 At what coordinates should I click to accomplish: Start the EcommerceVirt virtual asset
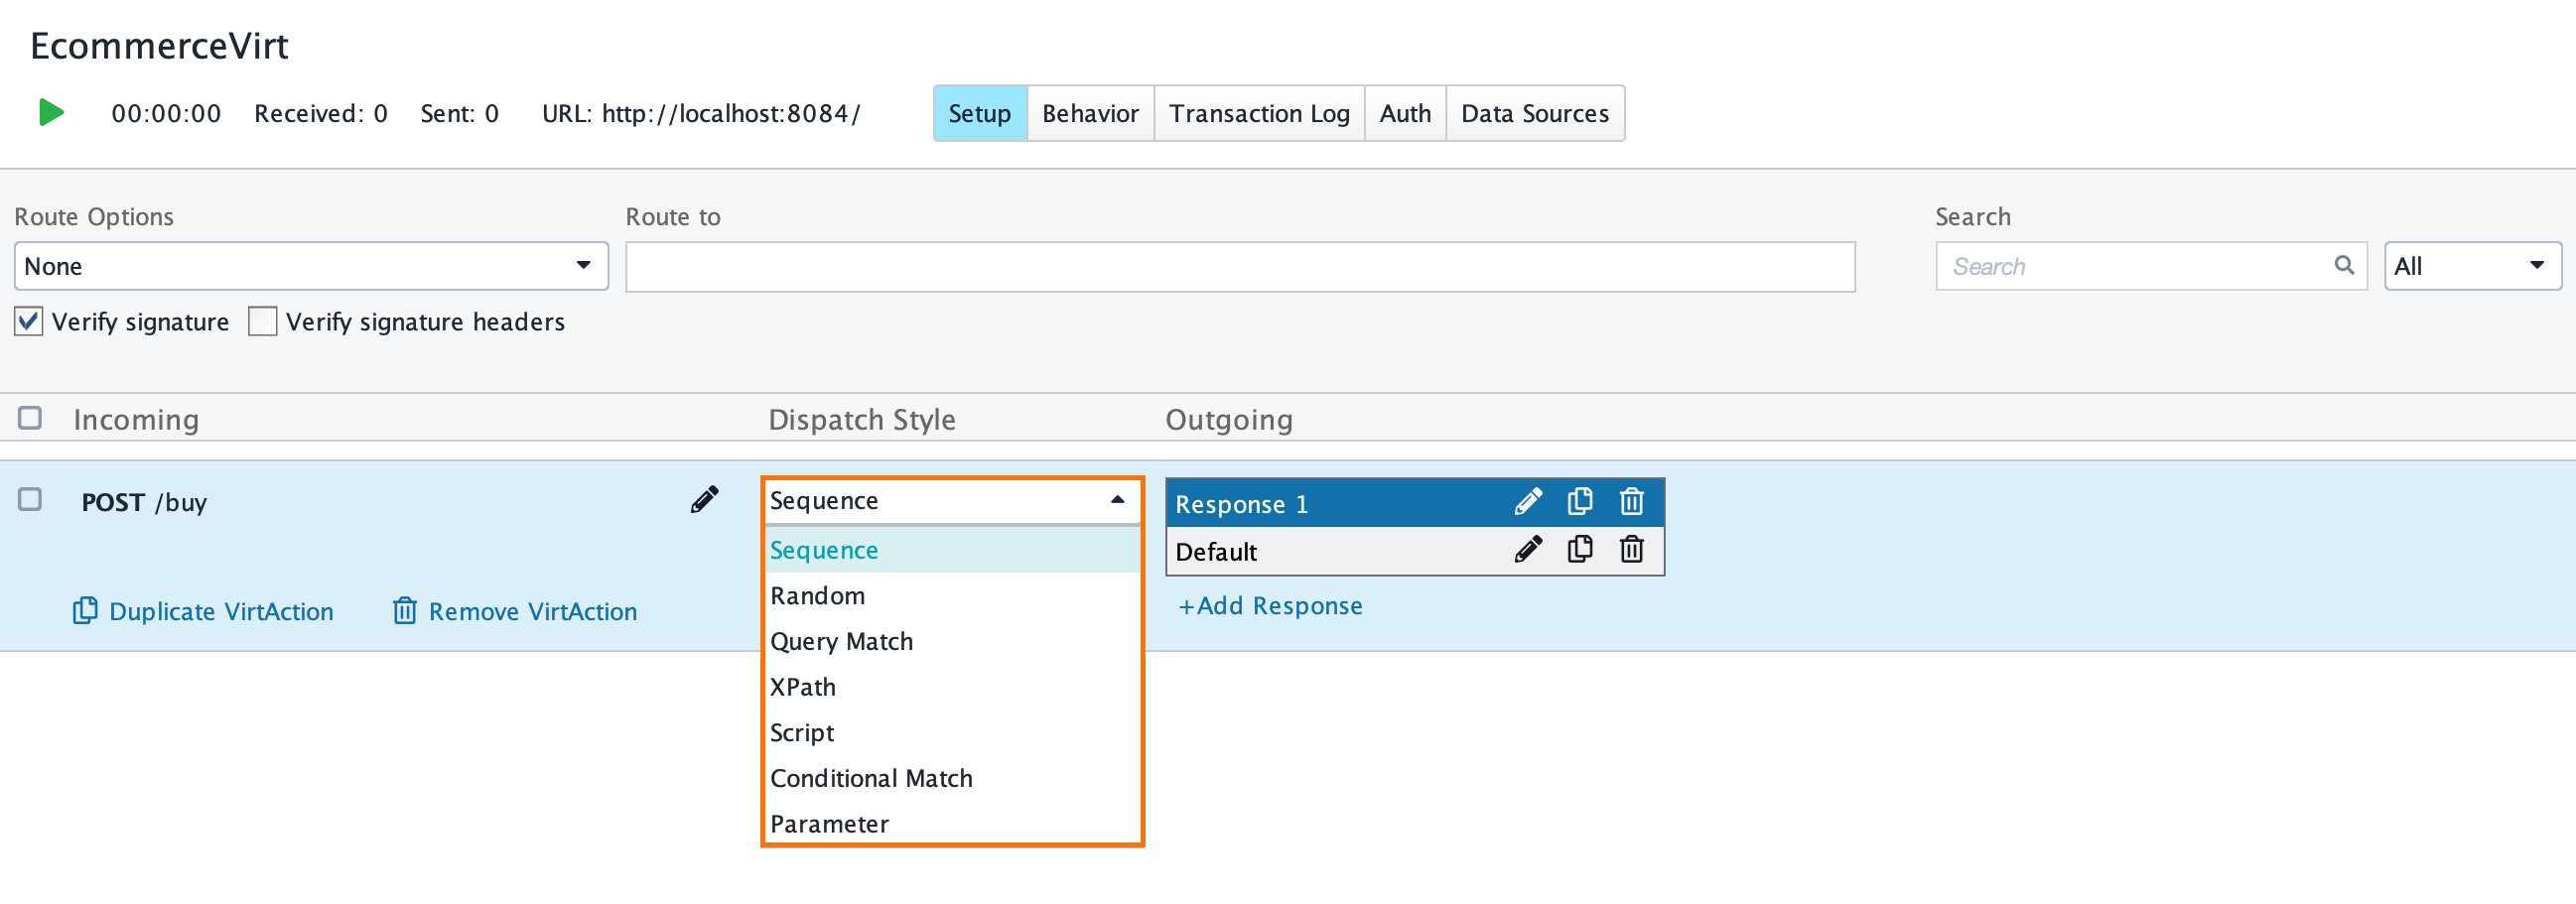(49, 113)
